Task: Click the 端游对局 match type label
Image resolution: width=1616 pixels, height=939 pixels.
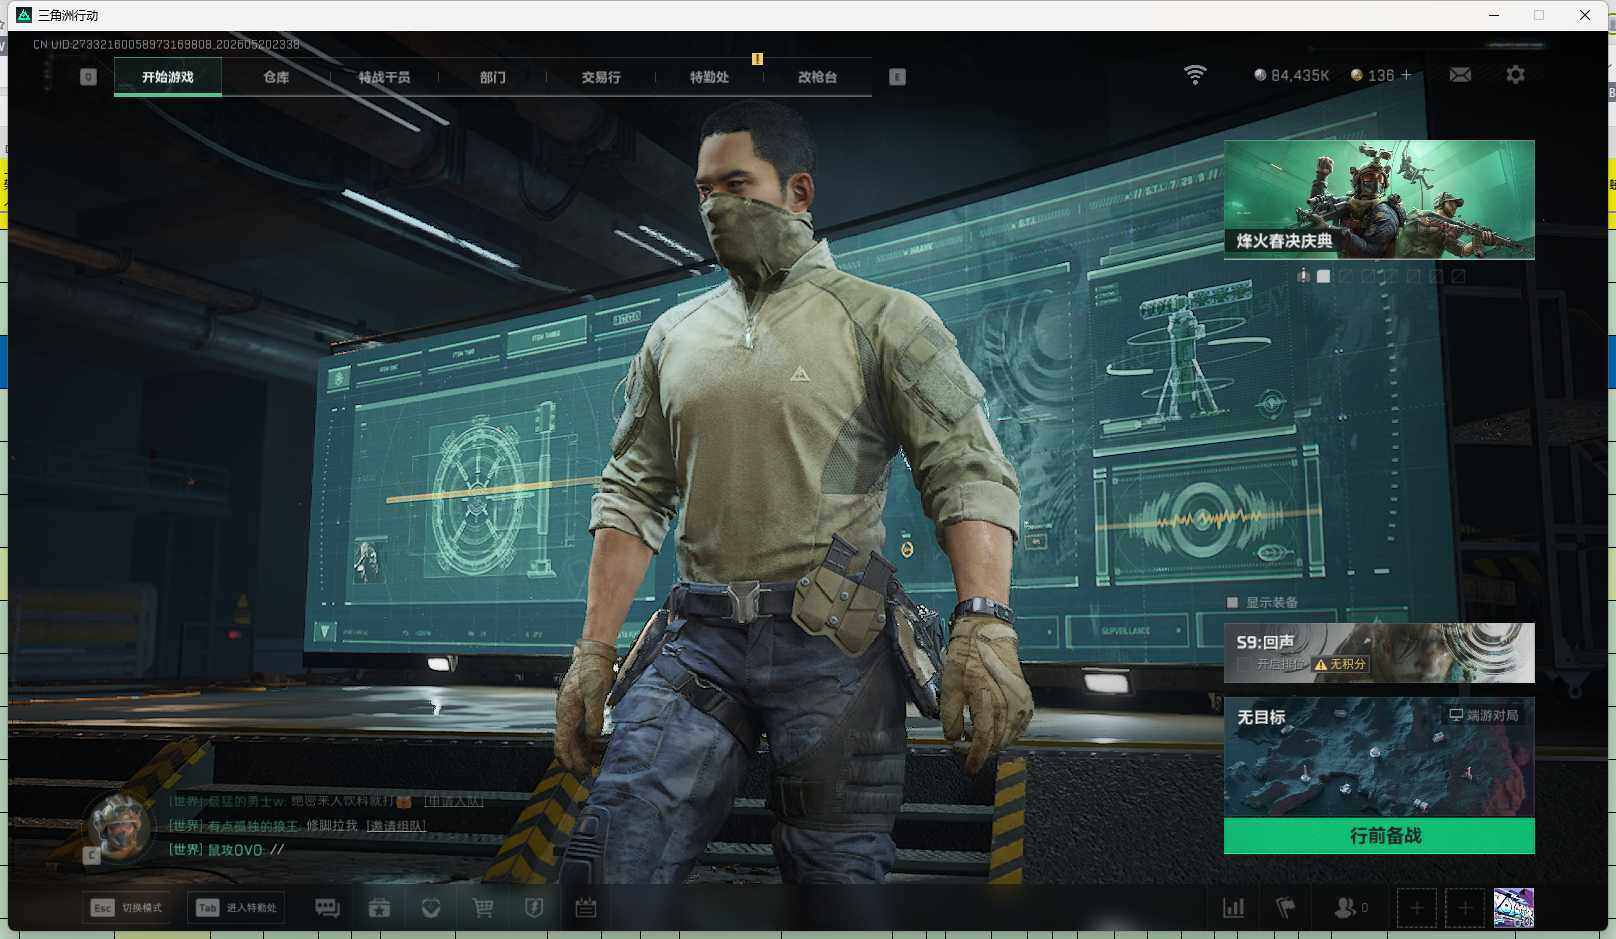Action: 1484,715
